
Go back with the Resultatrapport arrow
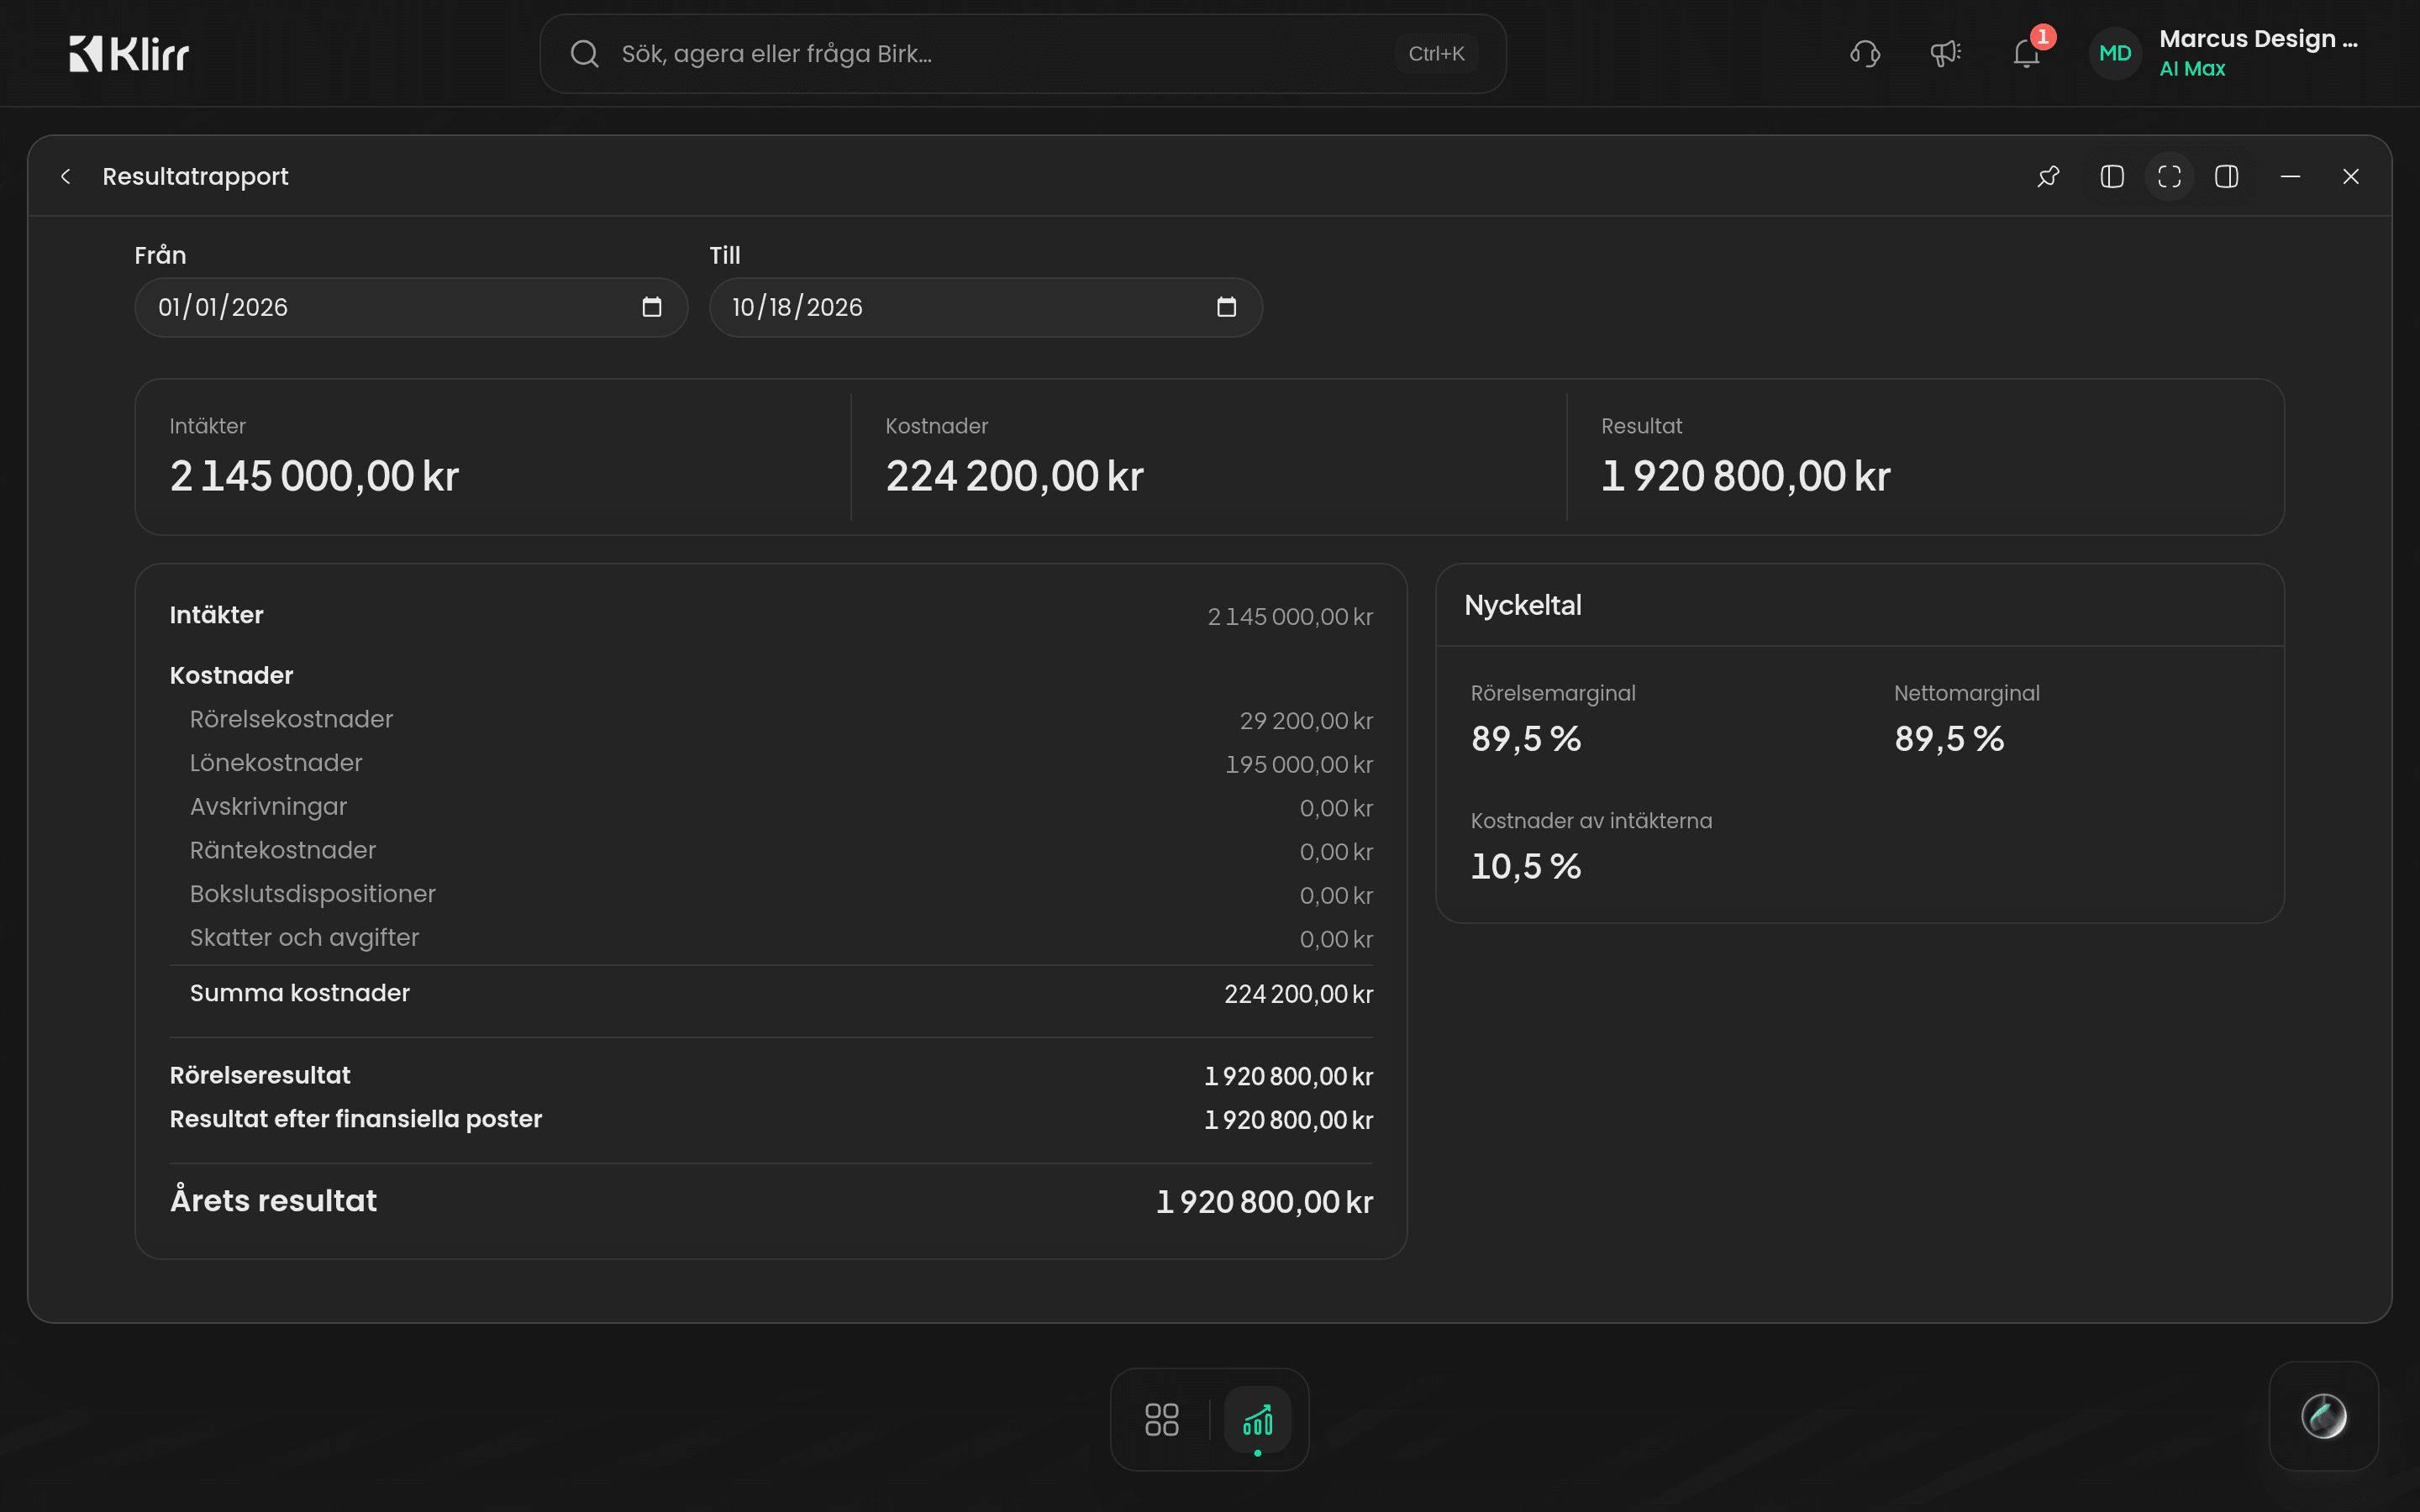[x=66, y=177]
